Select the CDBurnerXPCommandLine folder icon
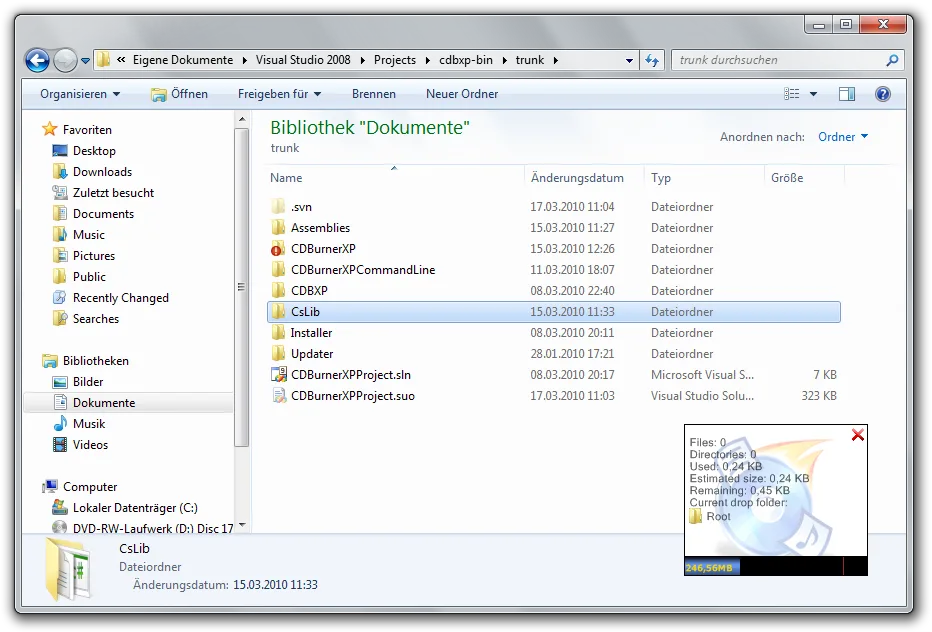 coord(278,270)
